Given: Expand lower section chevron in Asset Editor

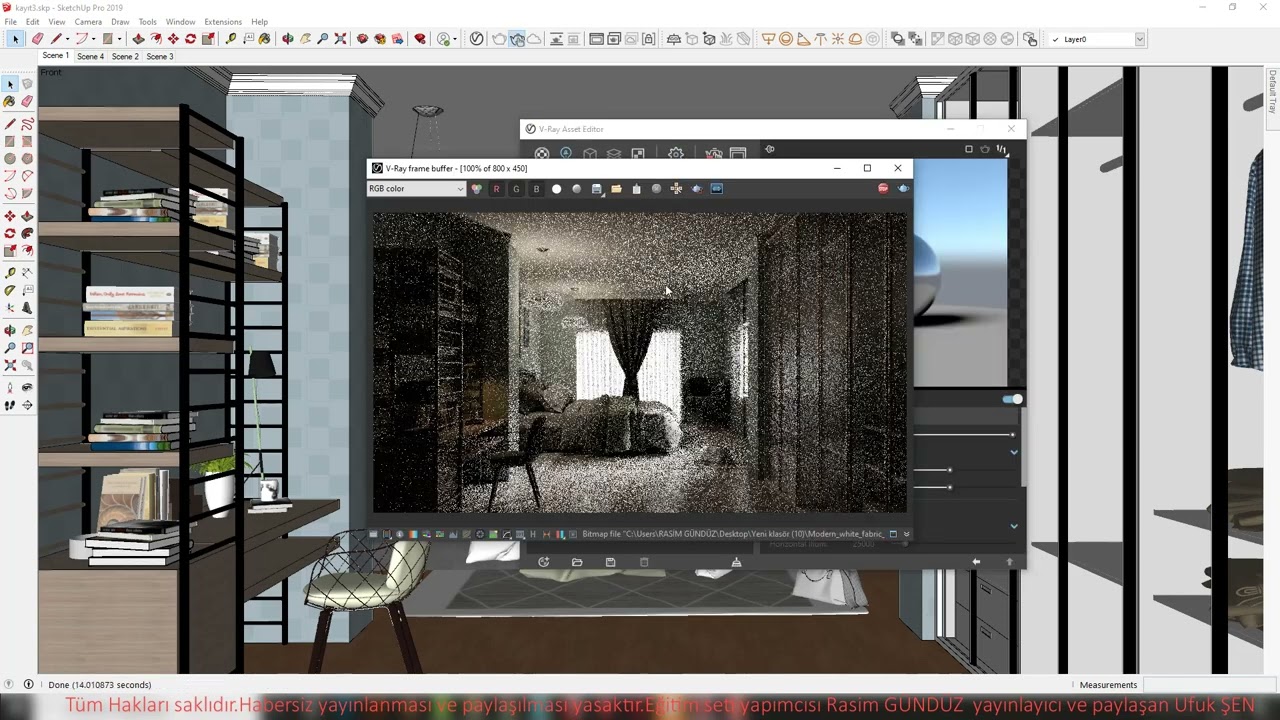Looking at the screenshot, I should pyautogui.click(x=1014, y=526).
